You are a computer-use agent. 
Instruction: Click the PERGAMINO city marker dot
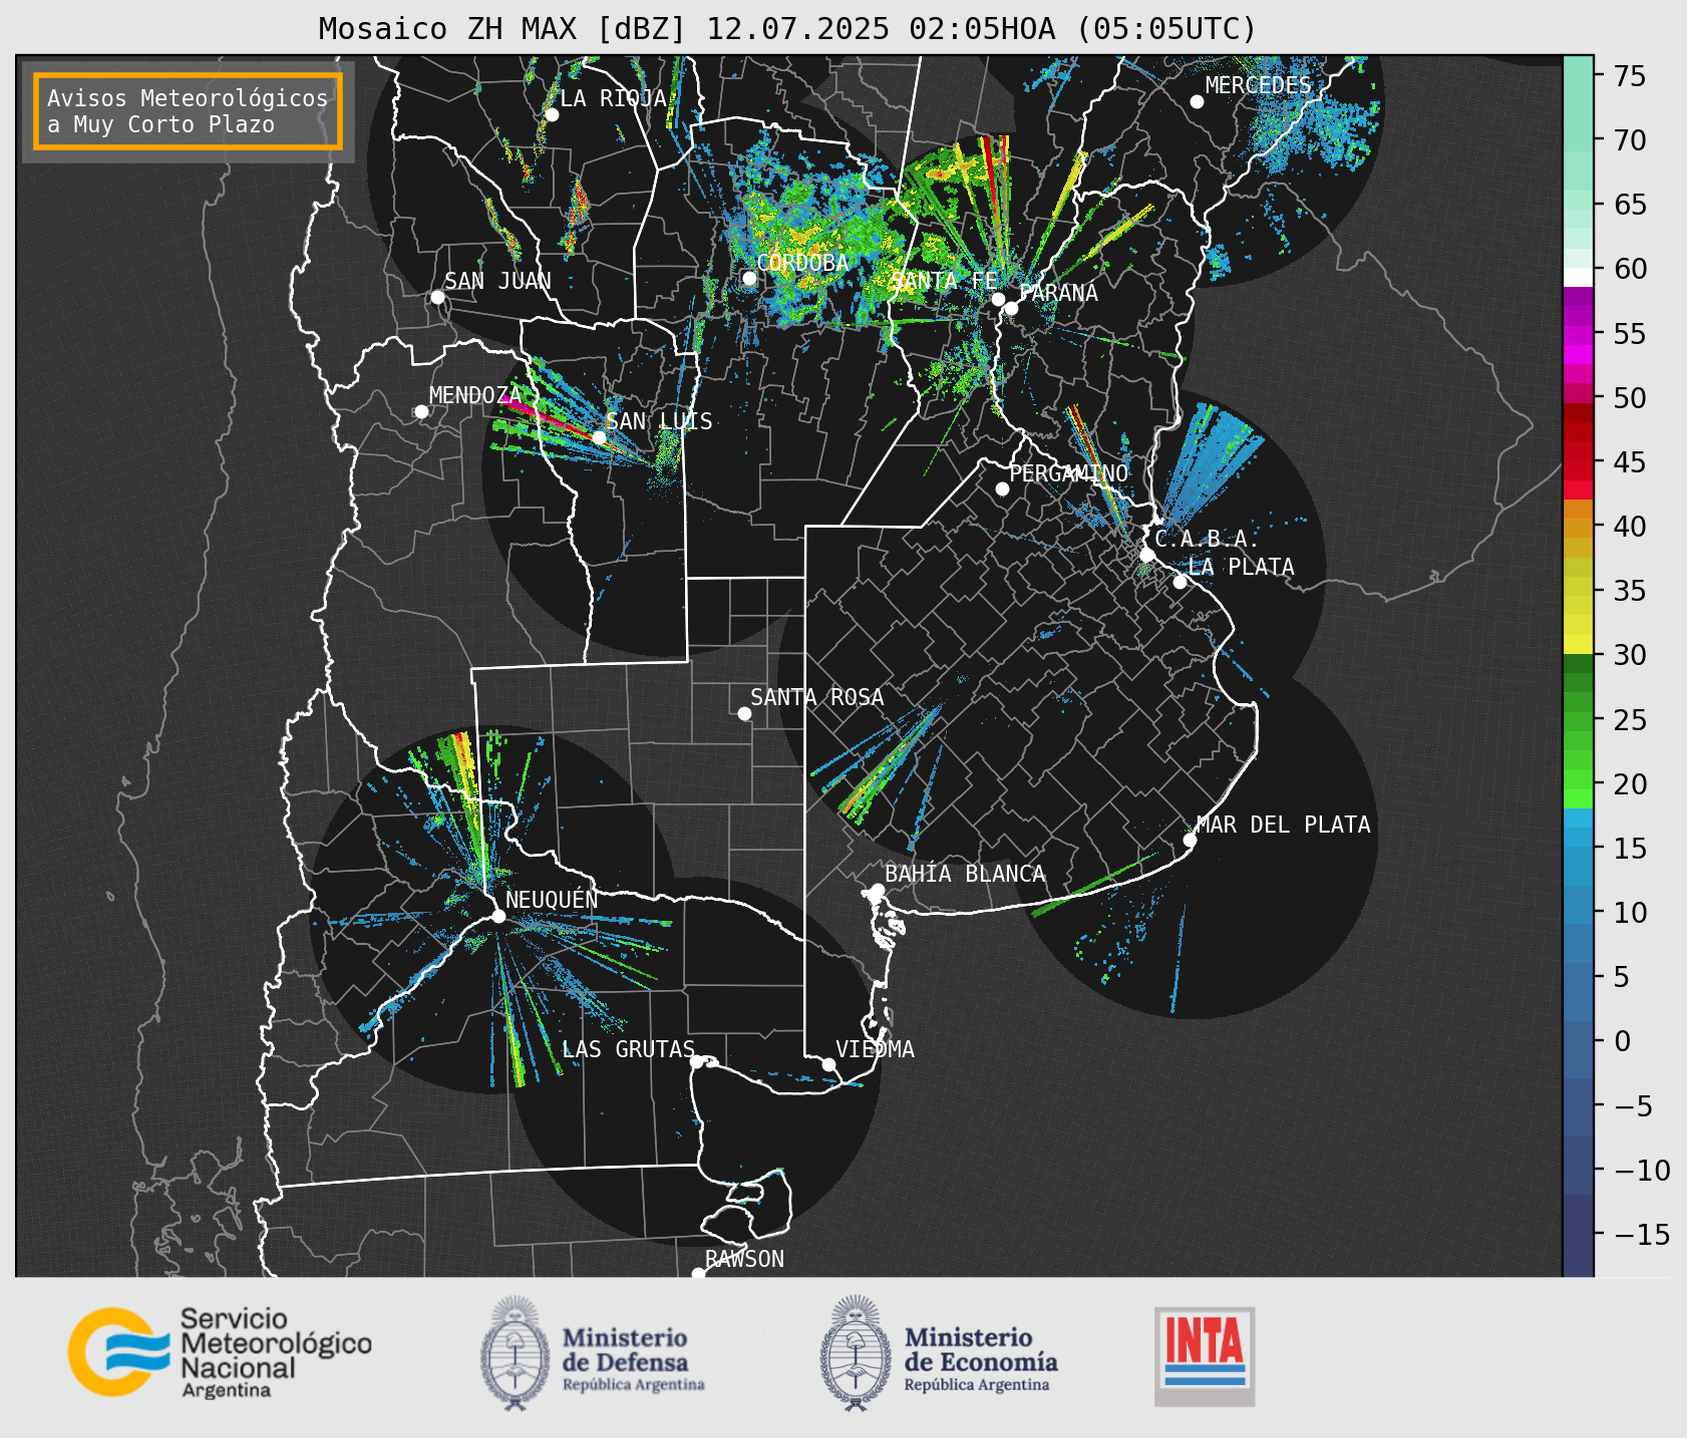[1002, 489]
